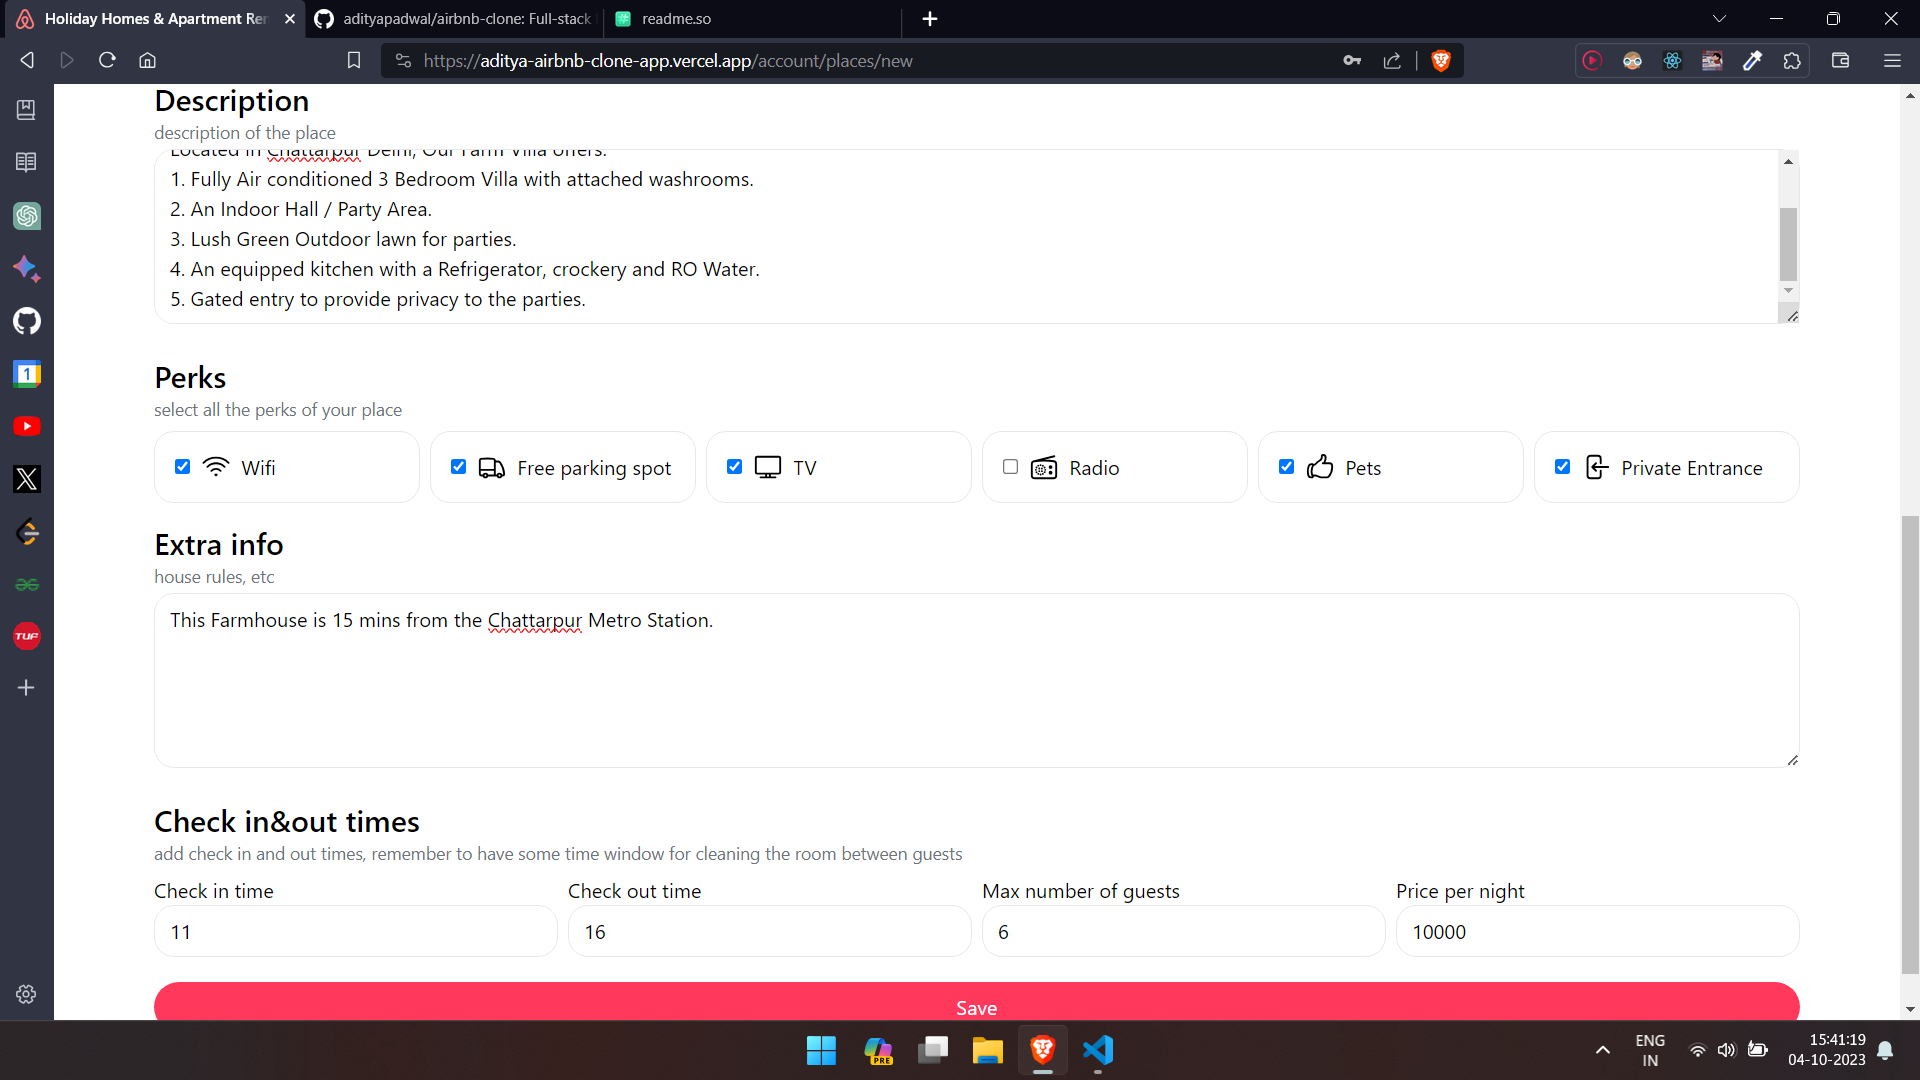
Task: Uncheck the Free parking spot perk
Action: [x=459, y=467]
